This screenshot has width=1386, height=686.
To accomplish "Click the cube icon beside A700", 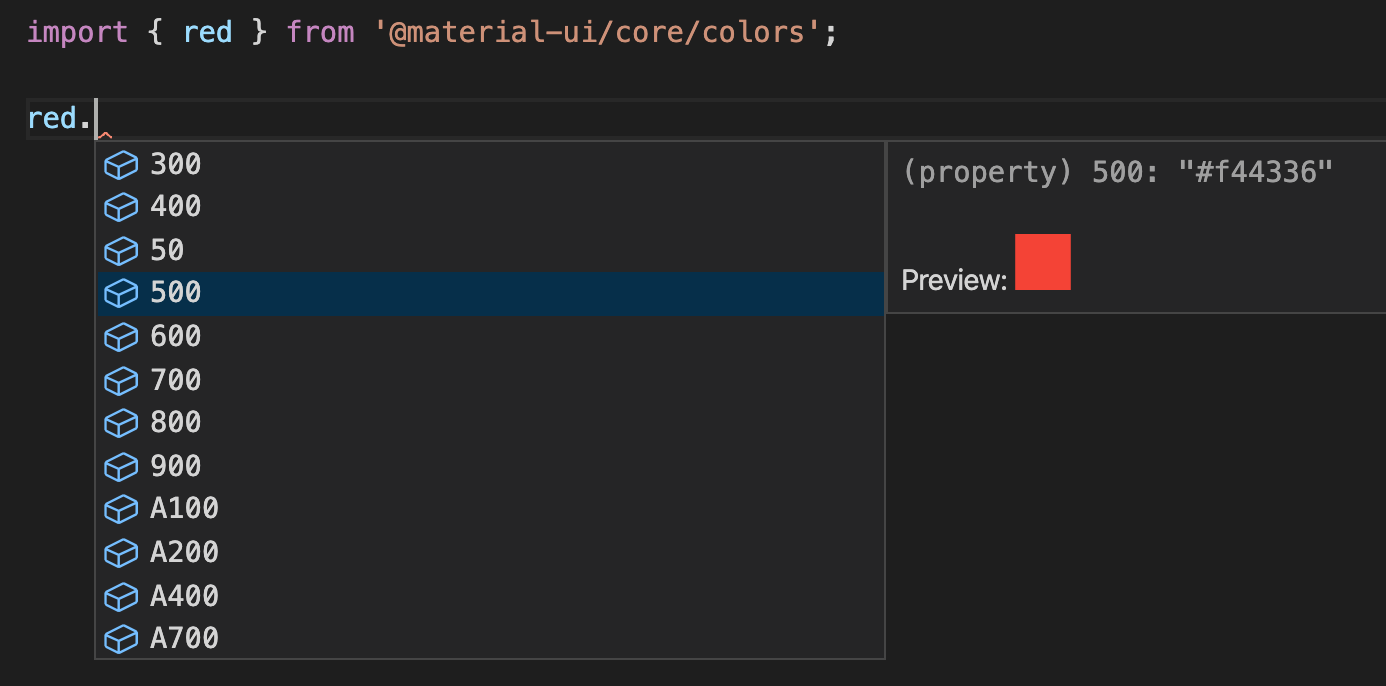I will pos(121,639).
